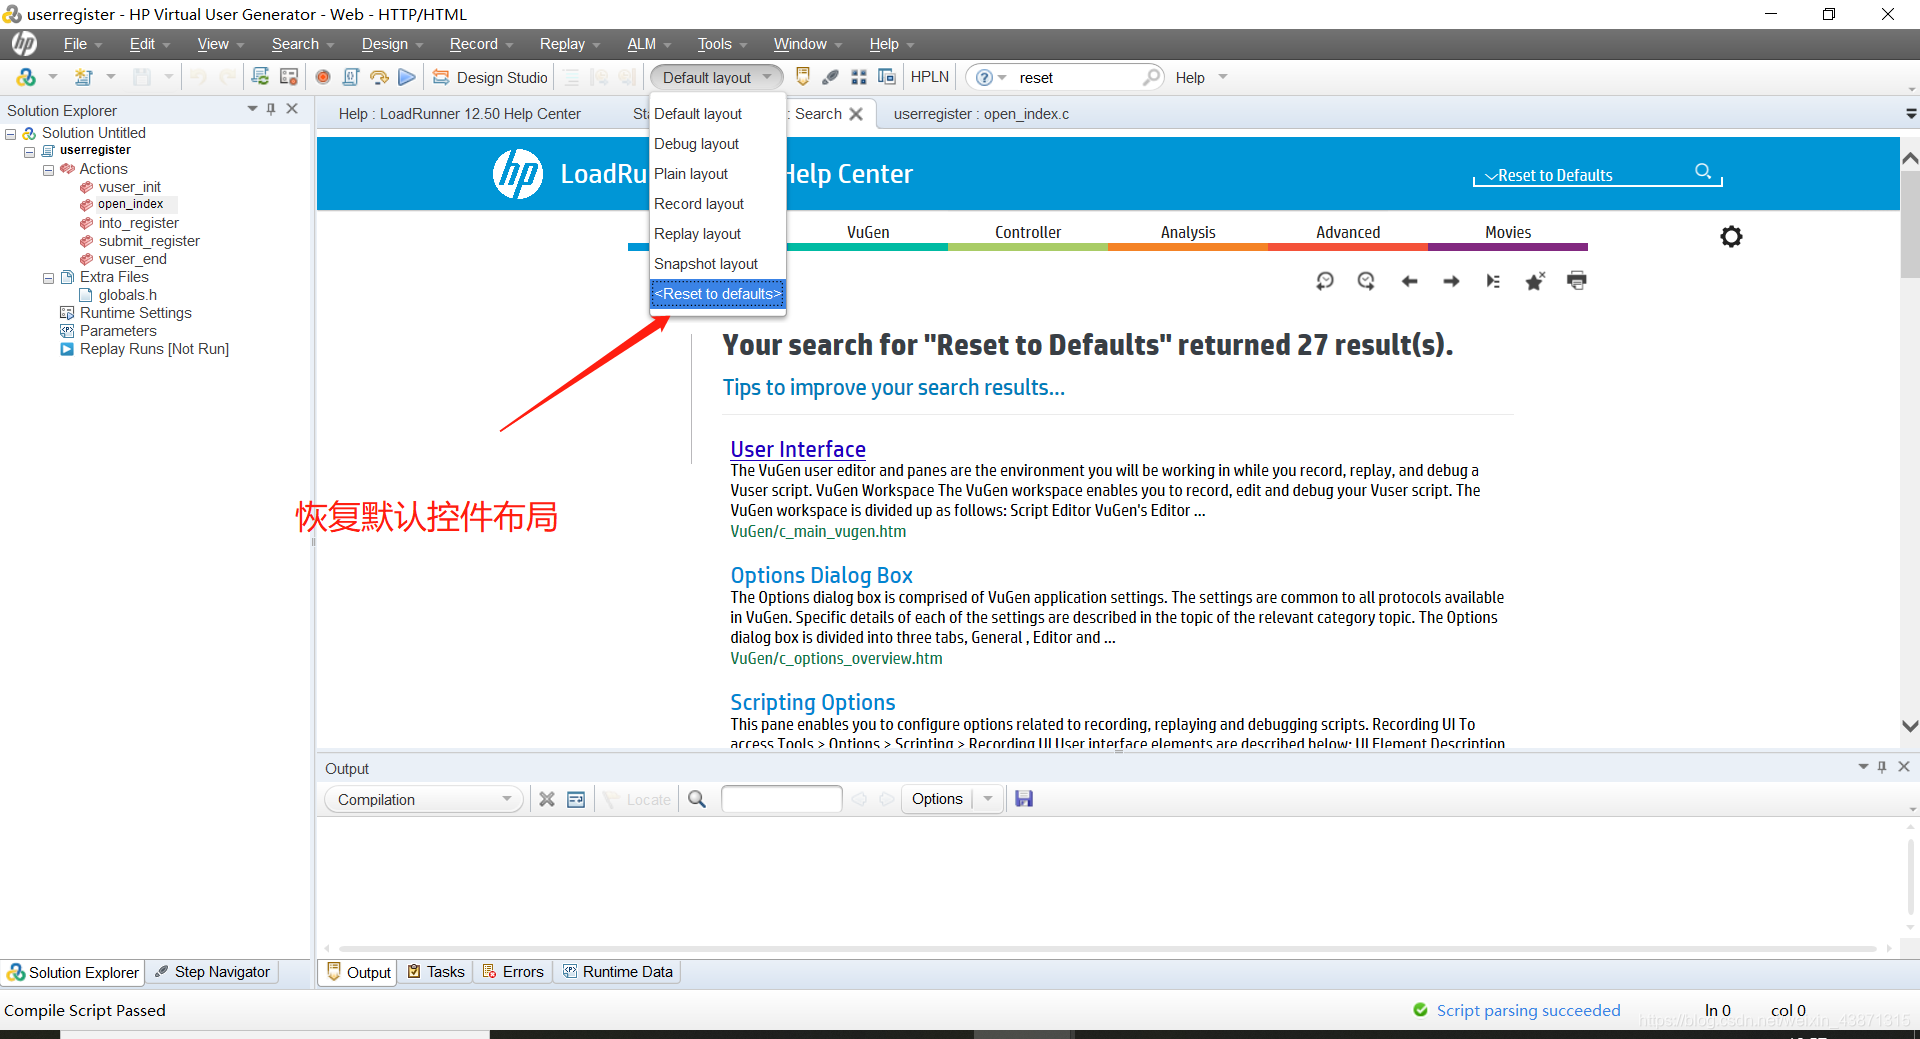Click the Controller help tab

1028,232
